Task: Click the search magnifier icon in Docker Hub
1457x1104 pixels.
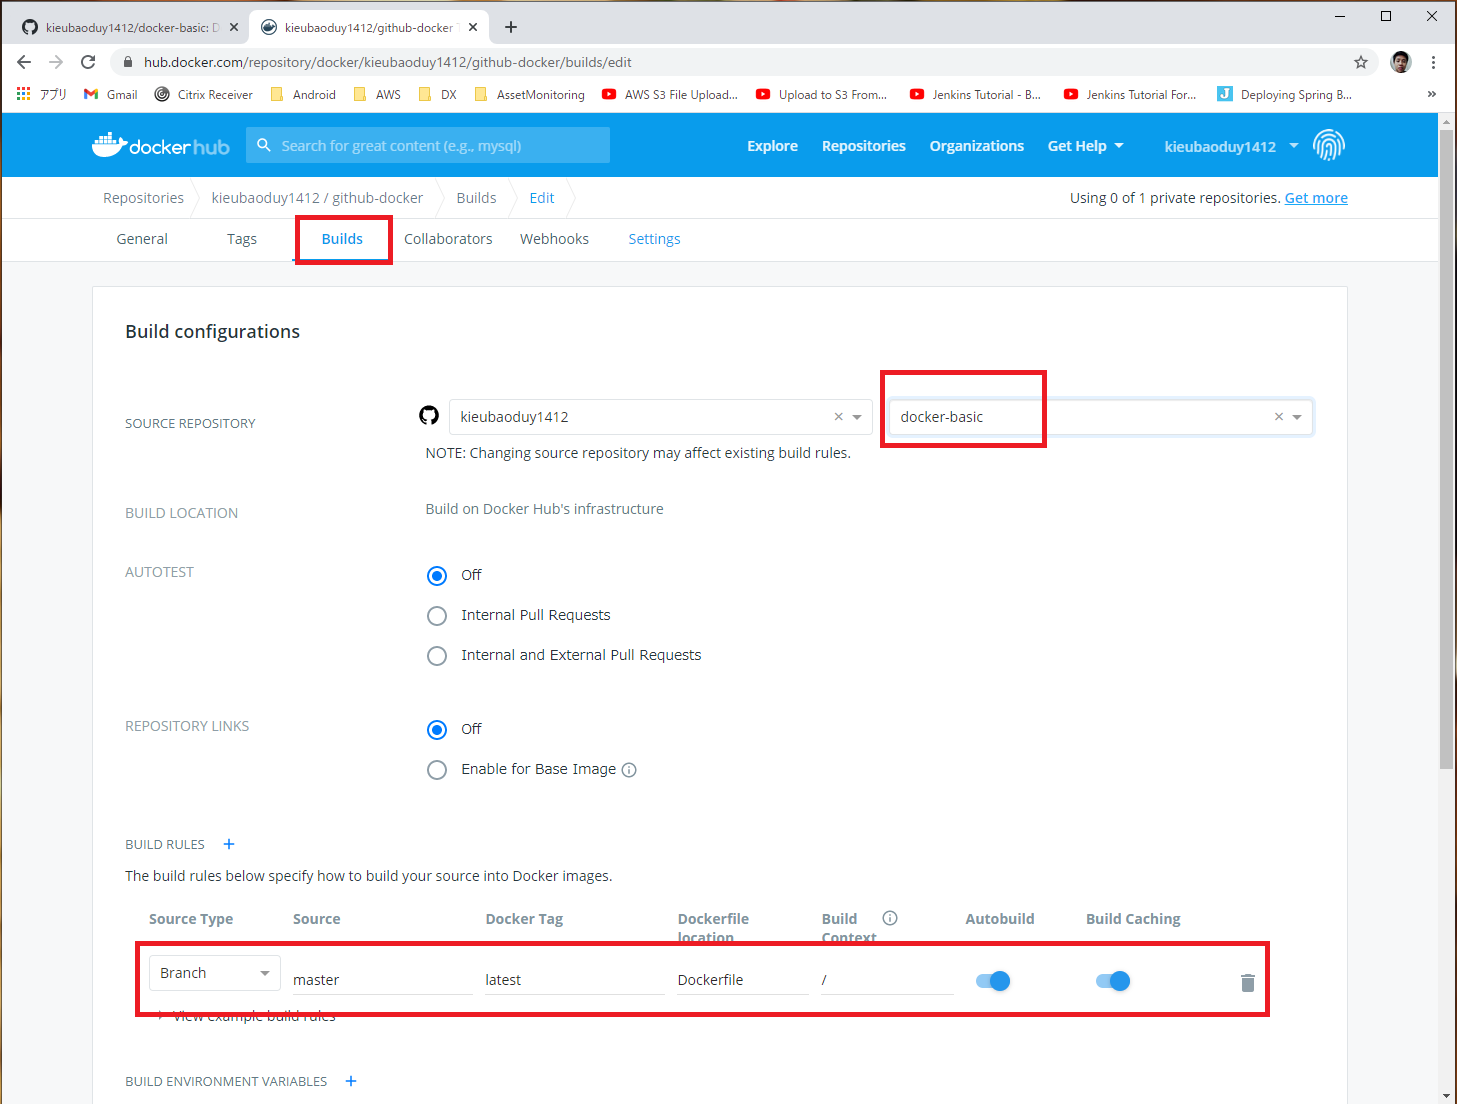Action: (264, 145)
